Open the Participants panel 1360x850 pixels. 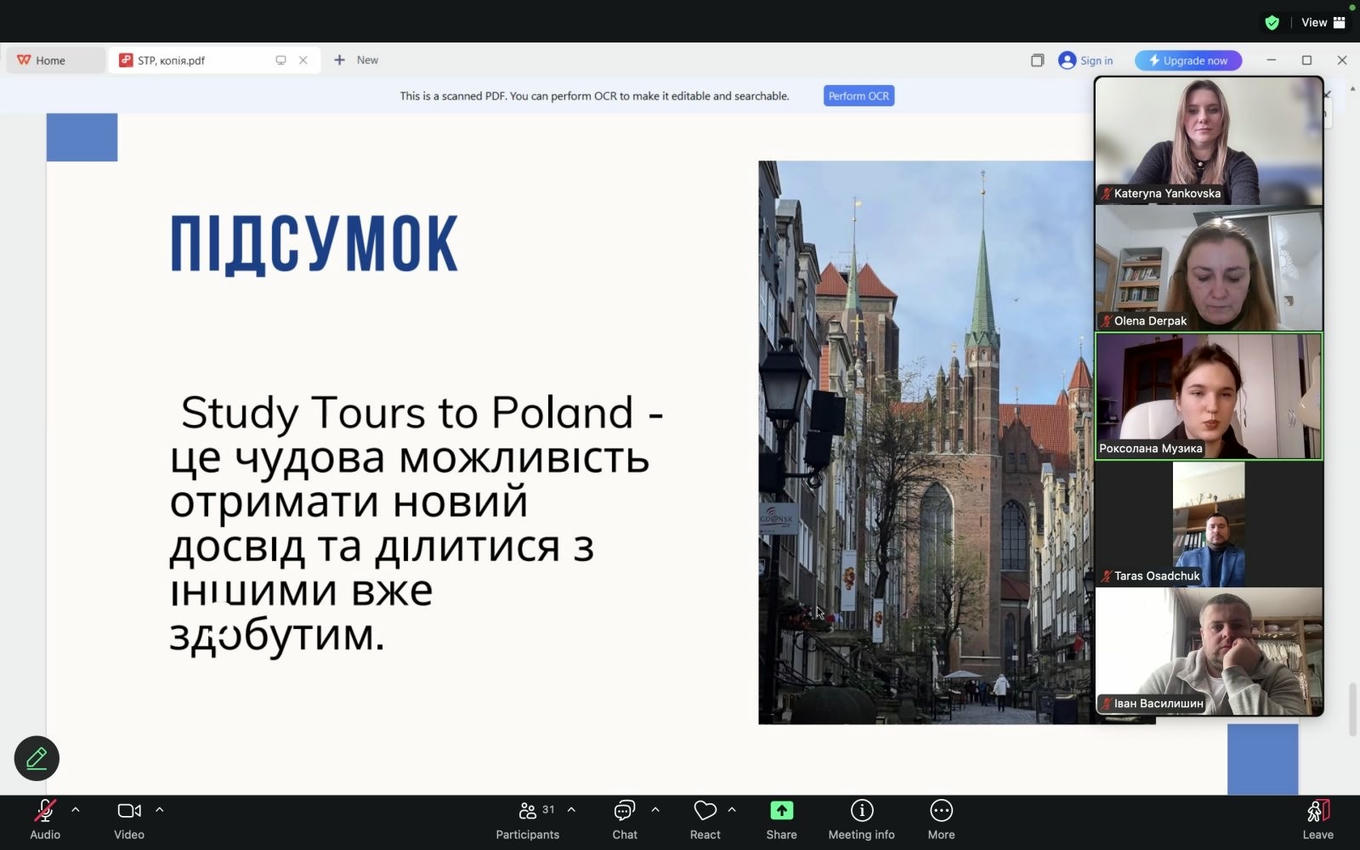pos(528,811)
